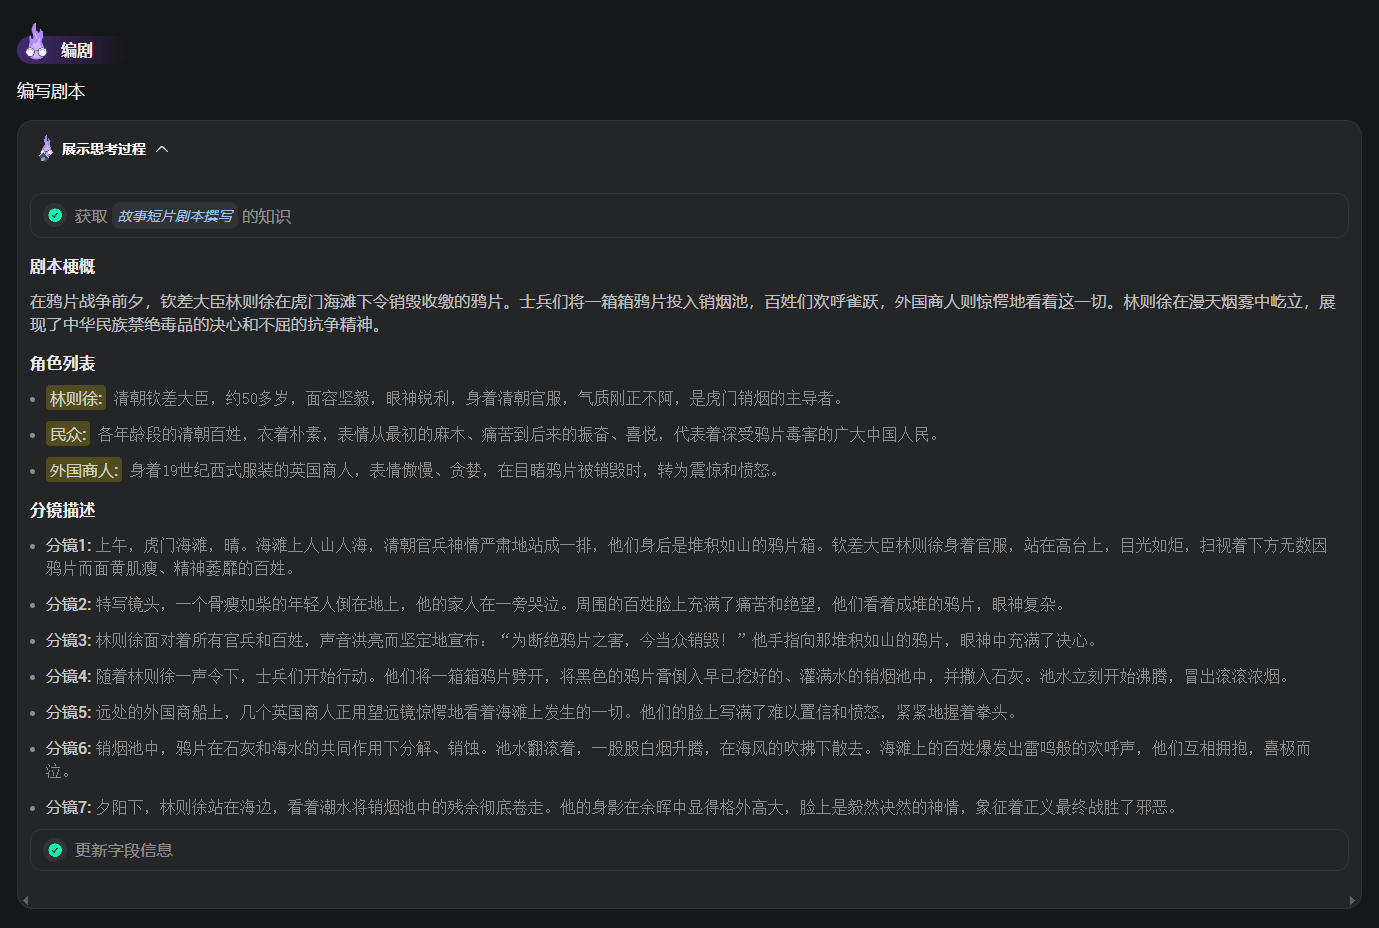The width and height of the screenshot is (1379, 928).
Task: Click the green checkmark beside 获取
Action: click(x=55, y=215)
